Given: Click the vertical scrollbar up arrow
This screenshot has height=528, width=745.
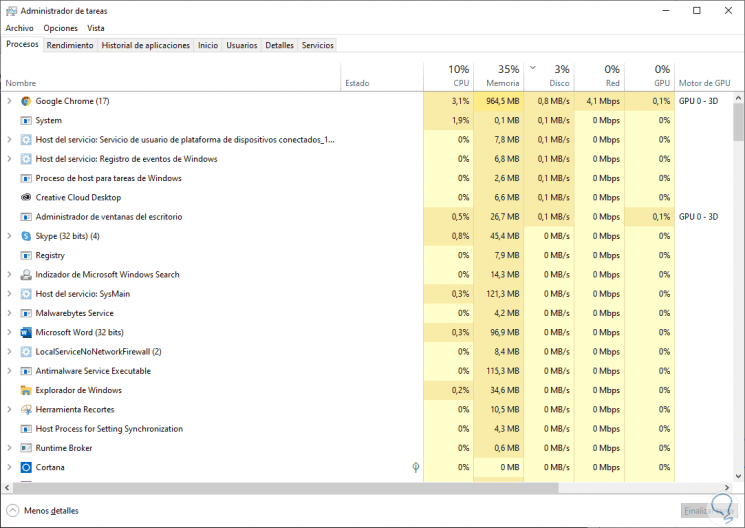Looking at the screenshot, I should 738,98.
